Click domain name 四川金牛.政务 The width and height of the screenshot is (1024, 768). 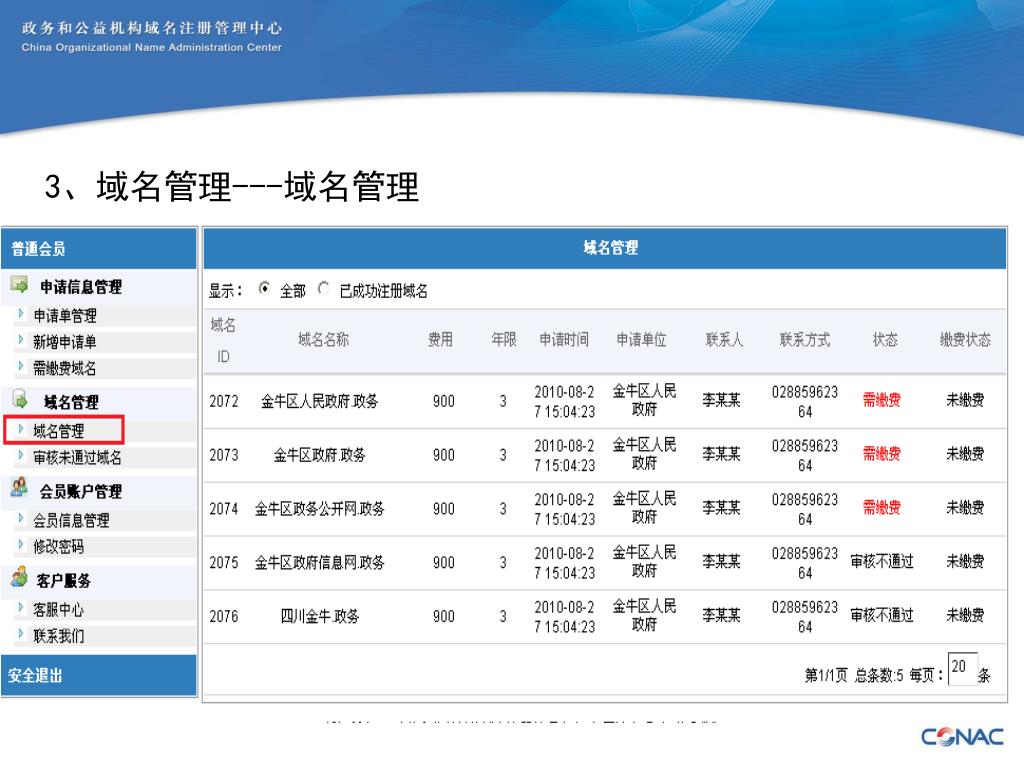pyautogui.click(x=319, y=616)
